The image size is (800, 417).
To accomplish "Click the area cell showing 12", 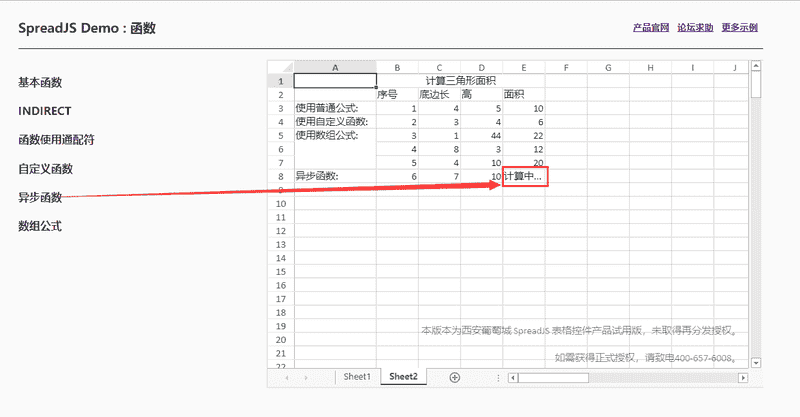I will pyautogui.click(x=524, y=149).
